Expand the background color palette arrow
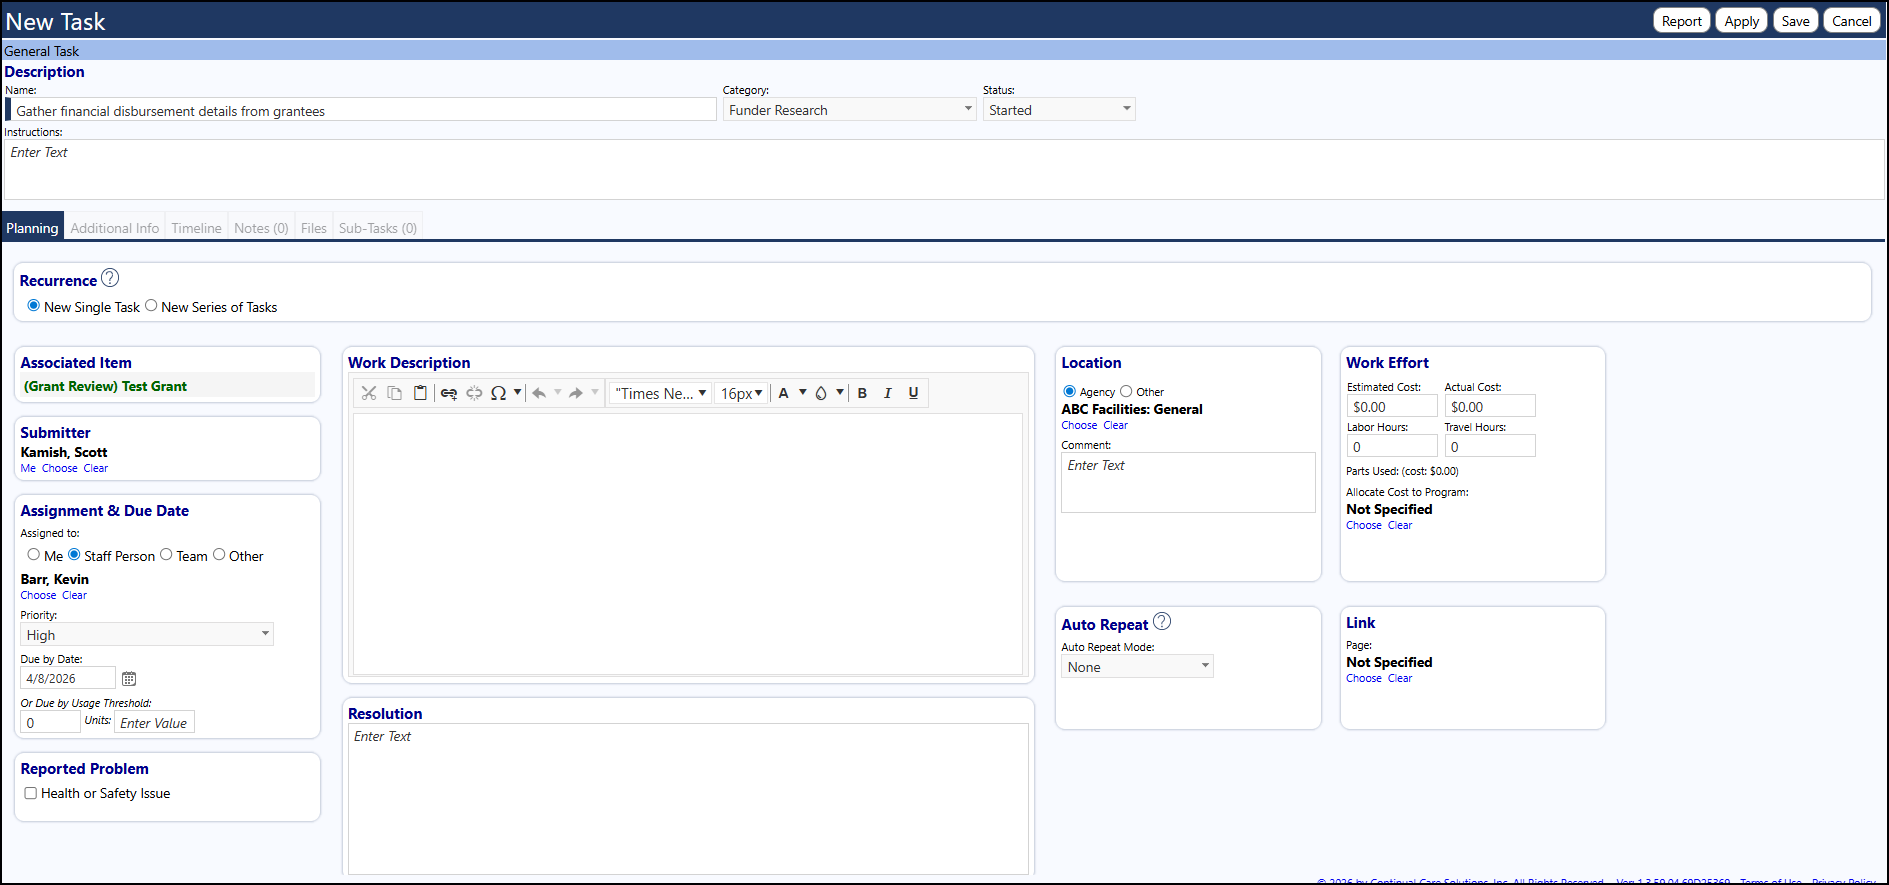Screen dimensions: 1889x885 (840, 393)
